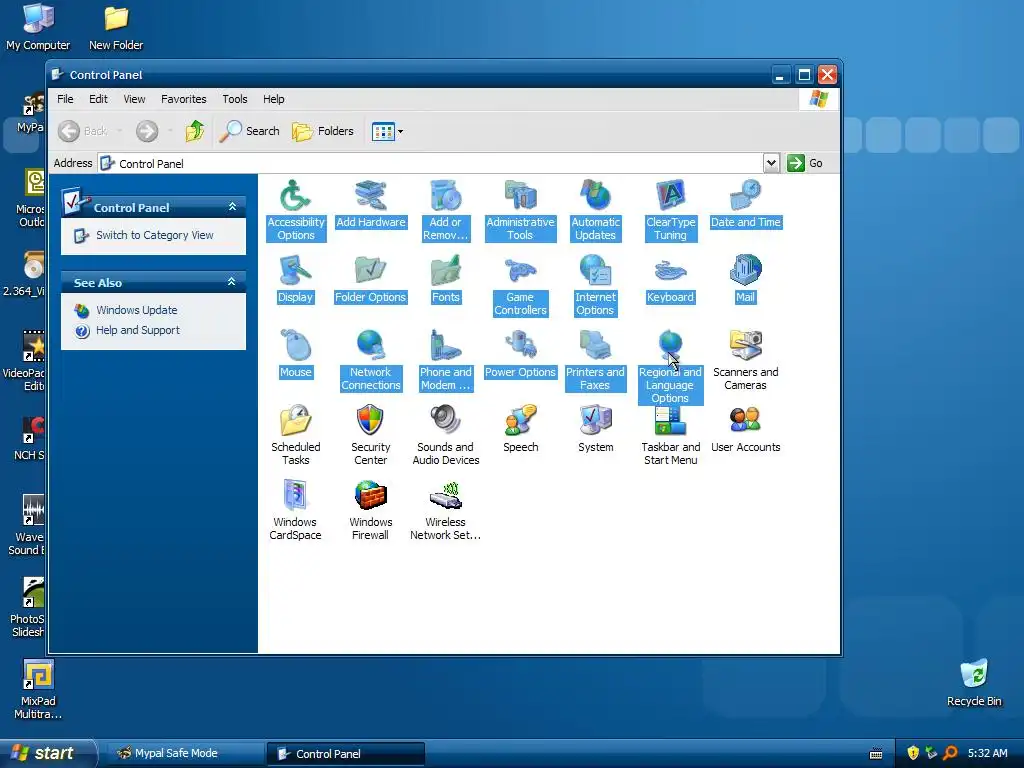1024x768 pixels.
Task: Switch to Category View link
Action: point(155,235)
